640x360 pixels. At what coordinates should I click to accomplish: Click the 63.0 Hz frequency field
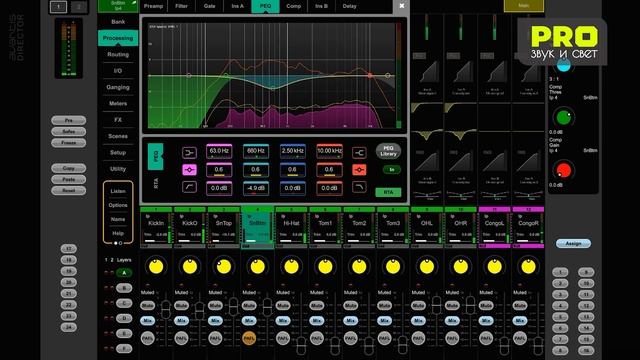tap(219, 151)
